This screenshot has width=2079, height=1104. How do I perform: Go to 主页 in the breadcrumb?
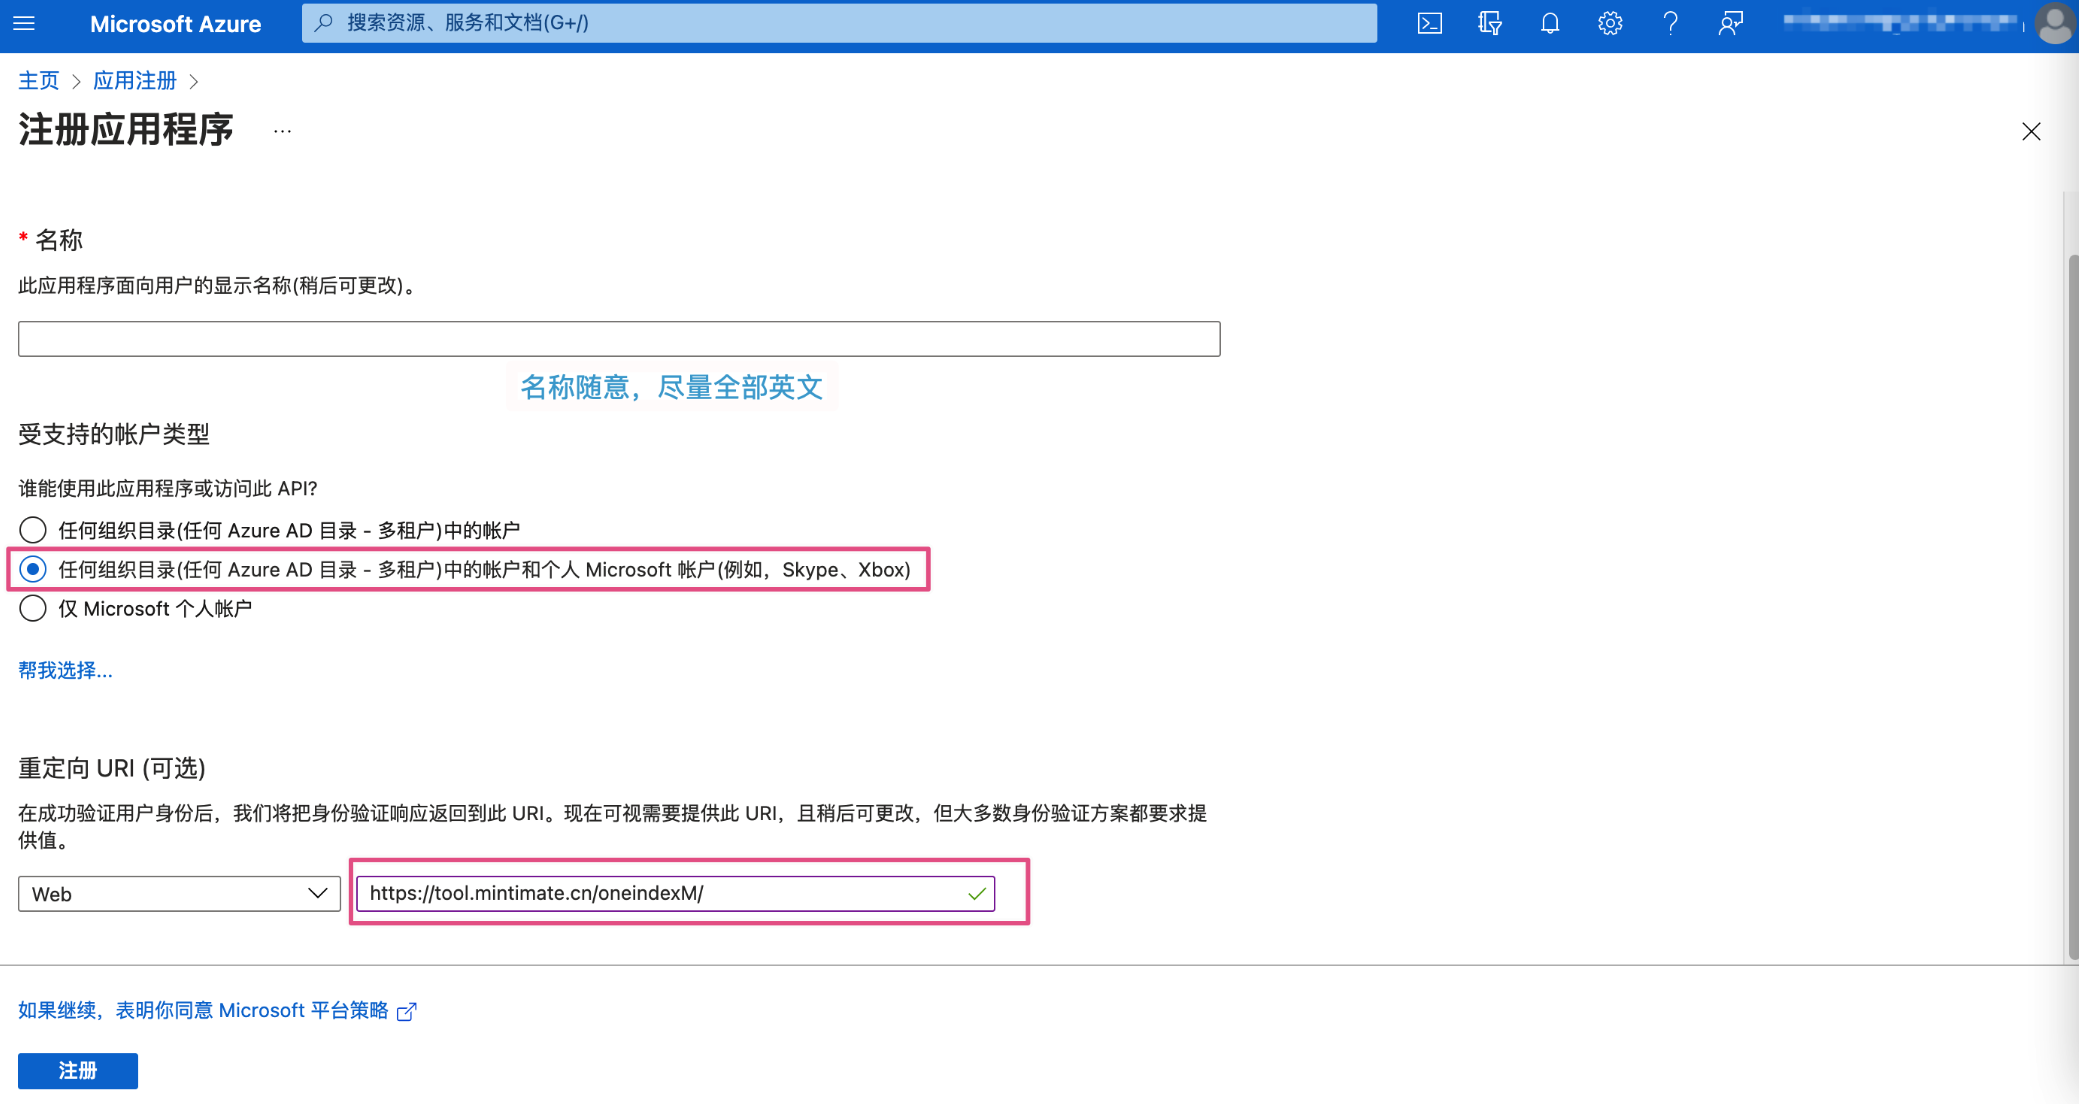(39, 80)
